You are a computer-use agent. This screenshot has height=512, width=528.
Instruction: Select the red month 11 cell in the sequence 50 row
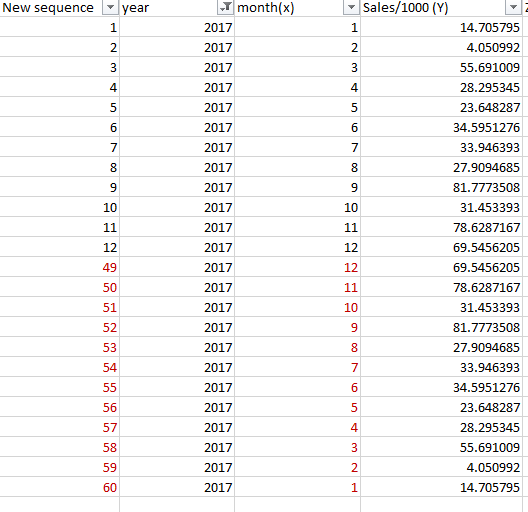(297, 287)
